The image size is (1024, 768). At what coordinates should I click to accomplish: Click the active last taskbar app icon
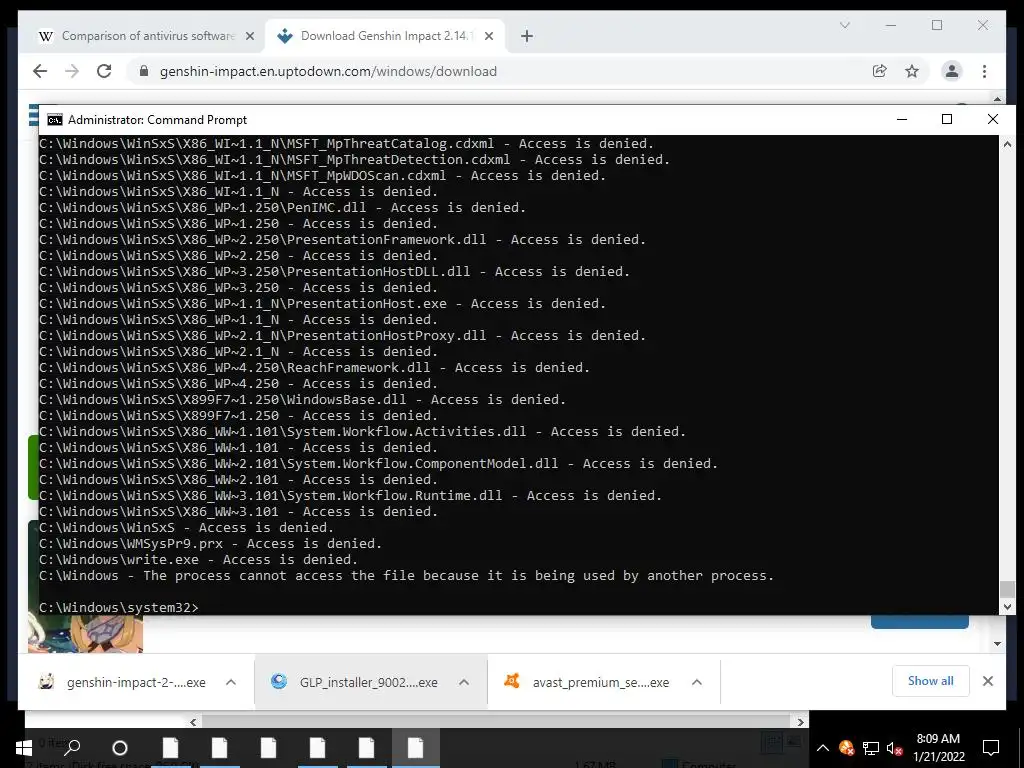[x=415, y=748]
